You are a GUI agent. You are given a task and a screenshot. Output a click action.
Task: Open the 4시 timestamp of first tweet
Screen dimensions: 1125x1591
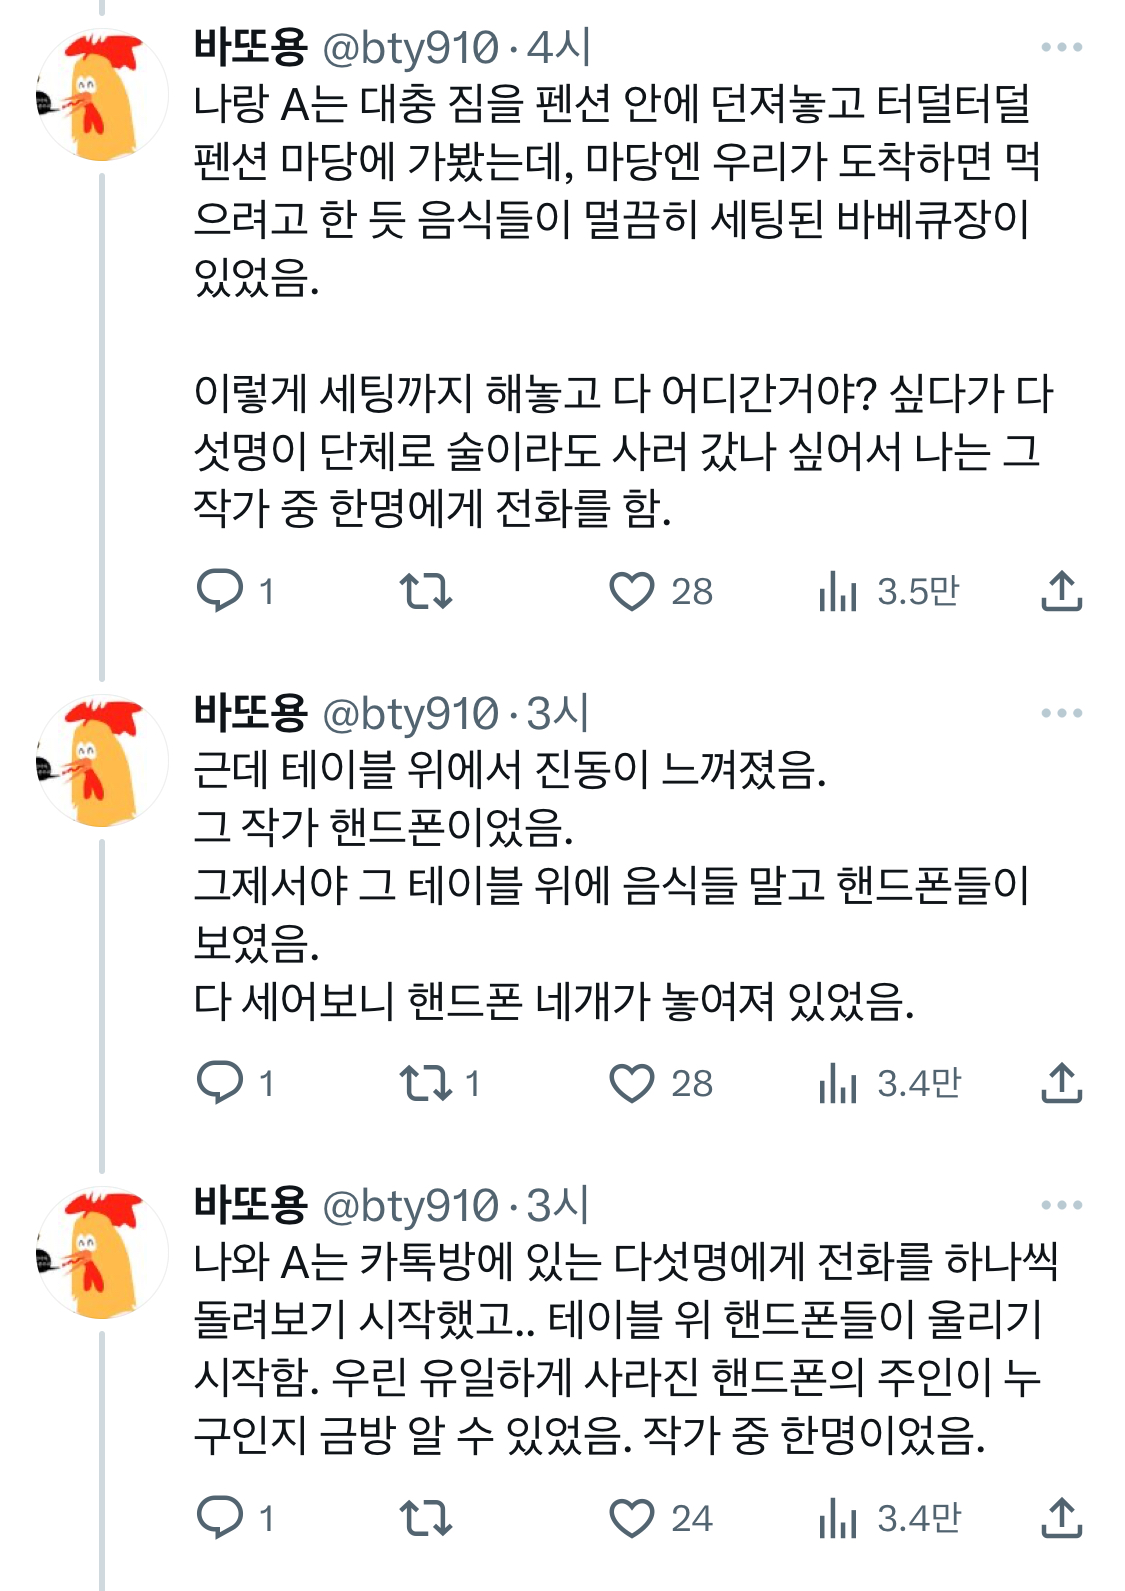pos(560,47)
